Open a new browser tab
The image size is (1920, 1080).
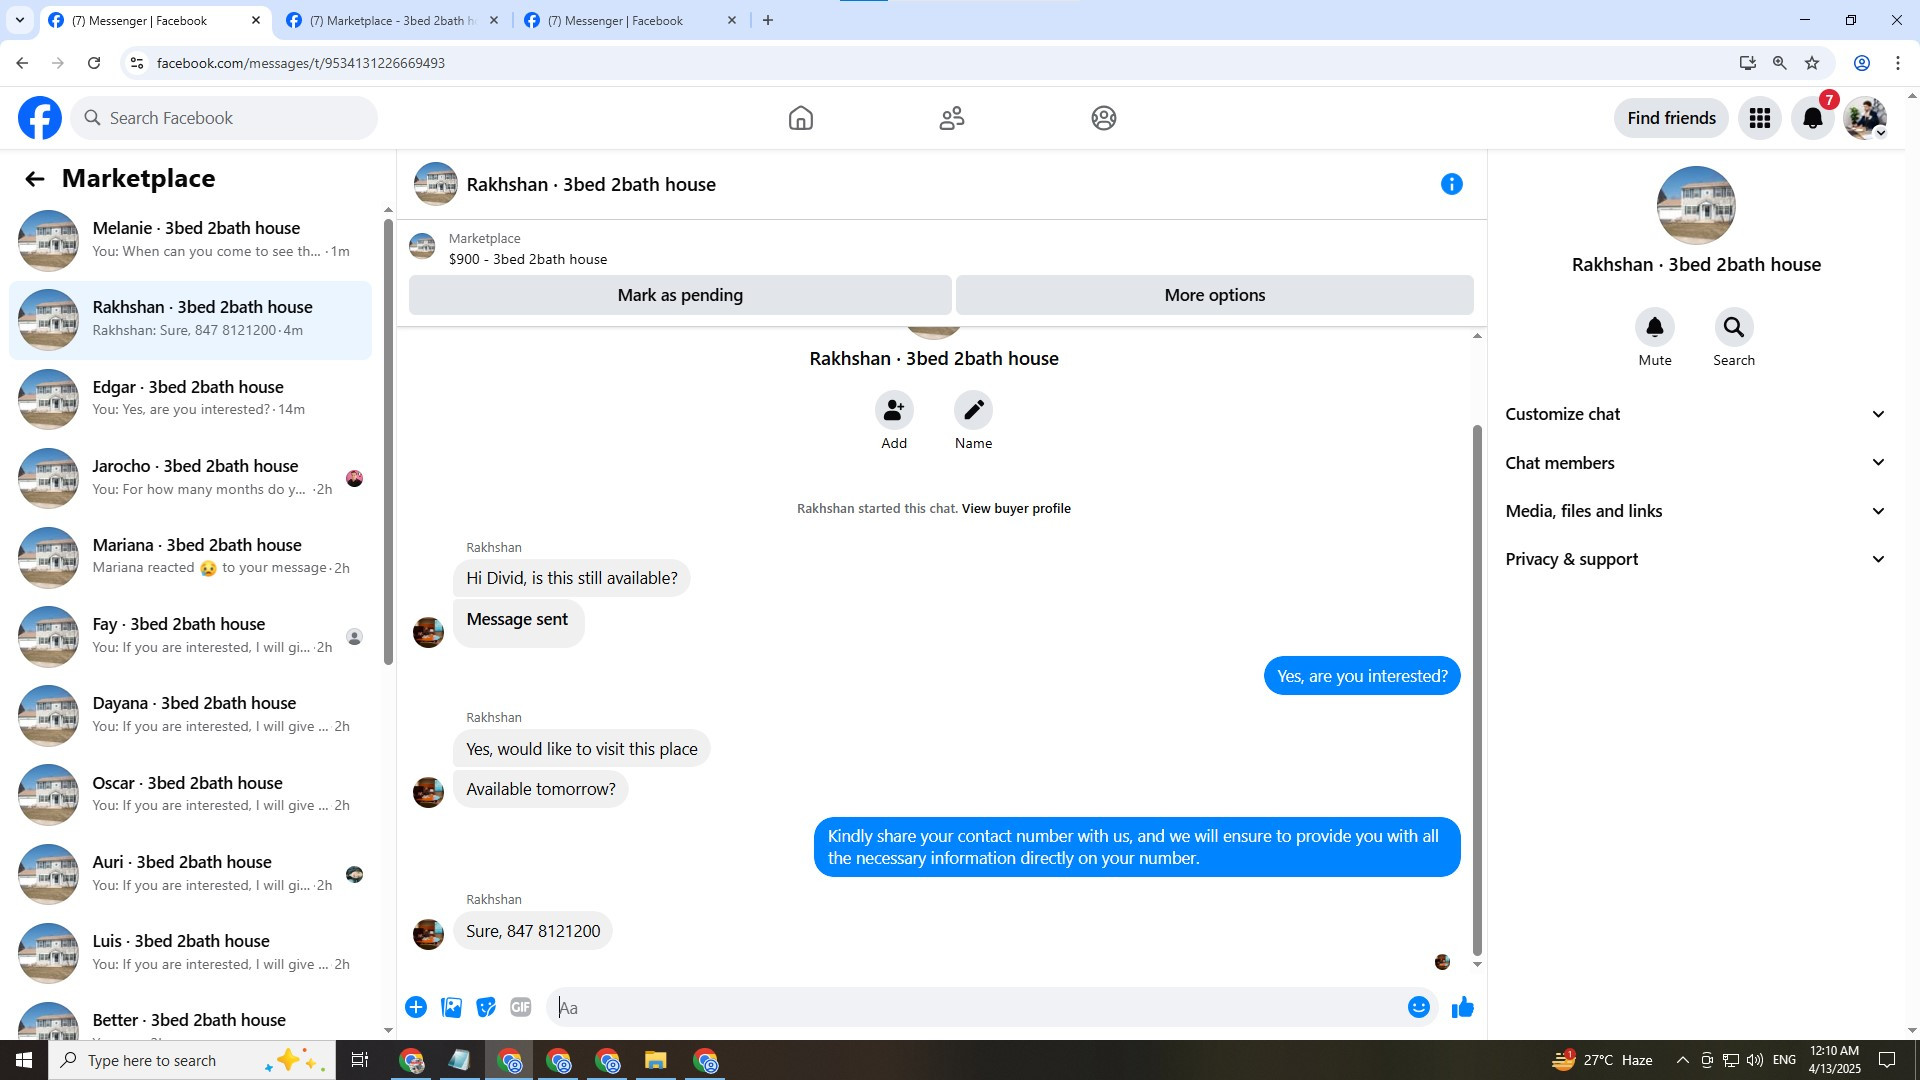pyautogui.click(x=768, y=20)
